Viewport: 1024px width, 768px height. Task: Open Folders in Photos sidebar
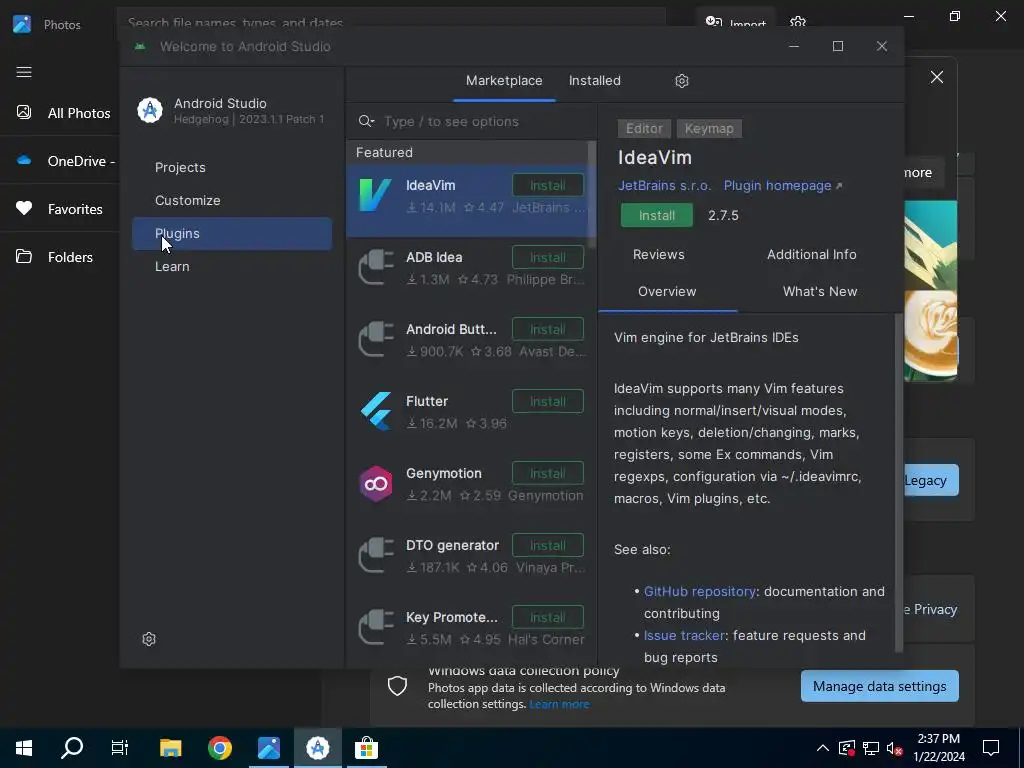click(60, 257)
